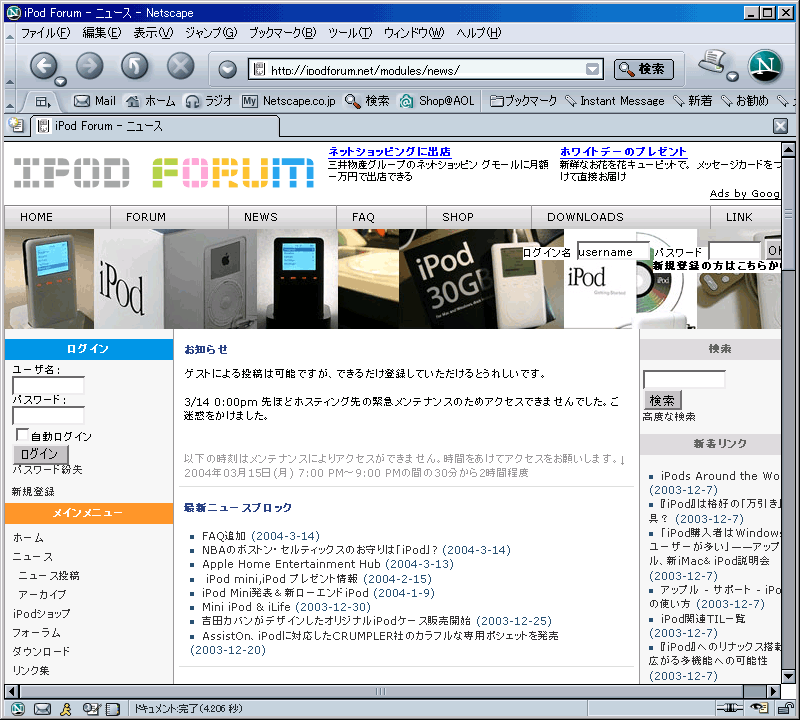The image size is (800, 720).
Task: Click the vertical scrollbar down arrow
Action: coord(788,677)
